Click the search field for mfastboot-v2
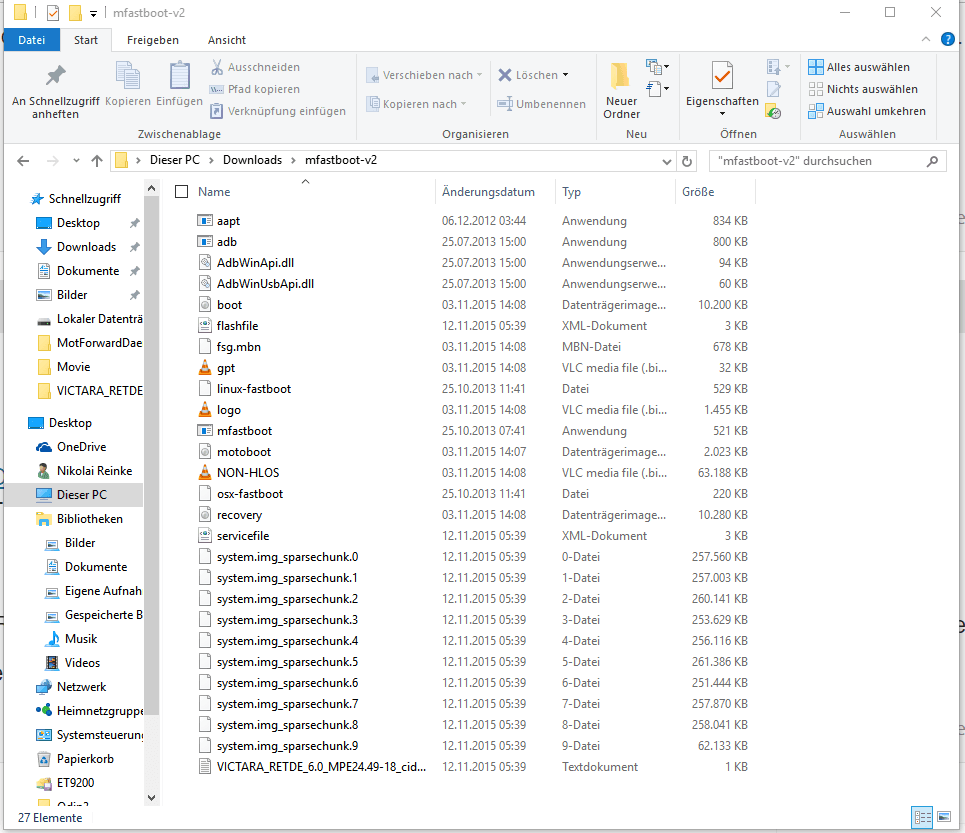 click(x=820, y=161)
